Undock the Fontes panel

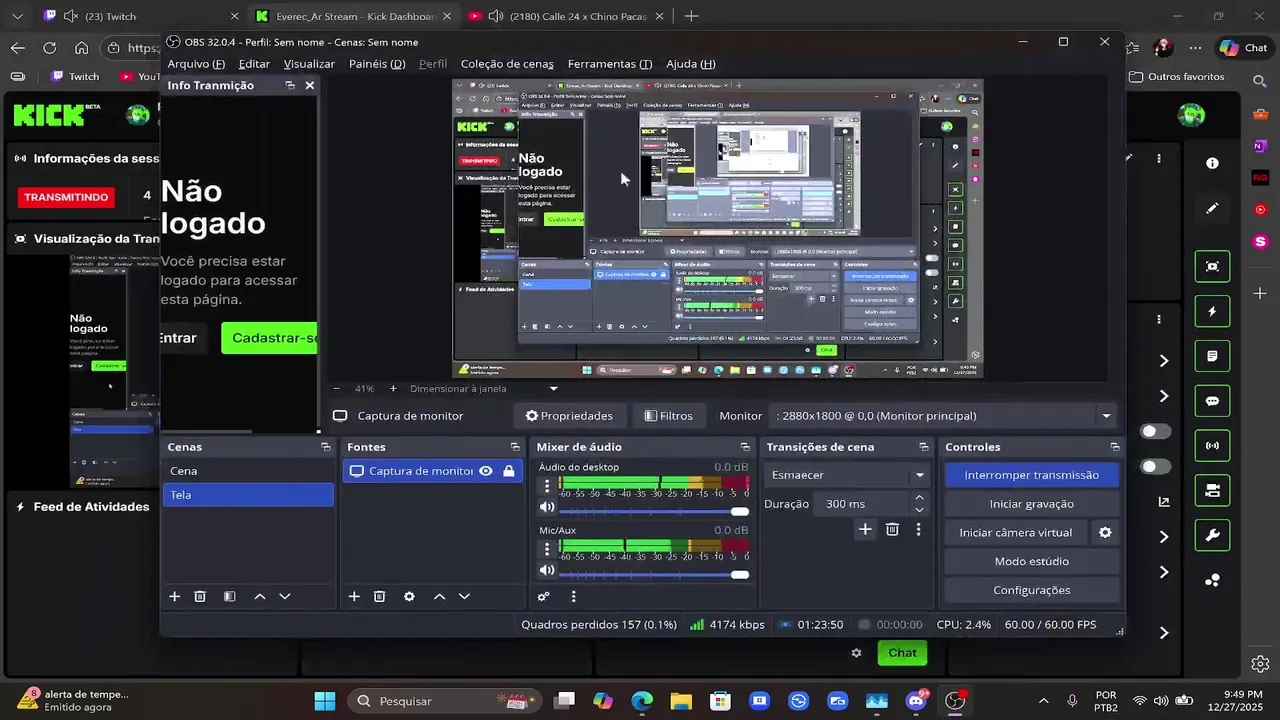(x=515, y=447)
